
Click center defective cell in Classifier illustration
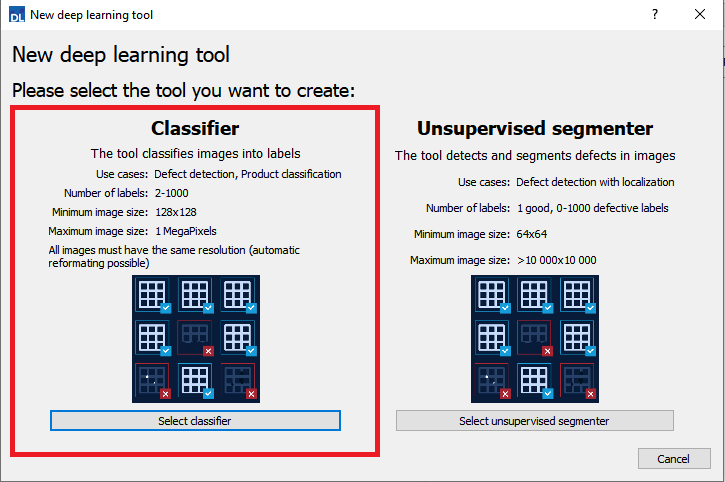click(x=195, y=338)
